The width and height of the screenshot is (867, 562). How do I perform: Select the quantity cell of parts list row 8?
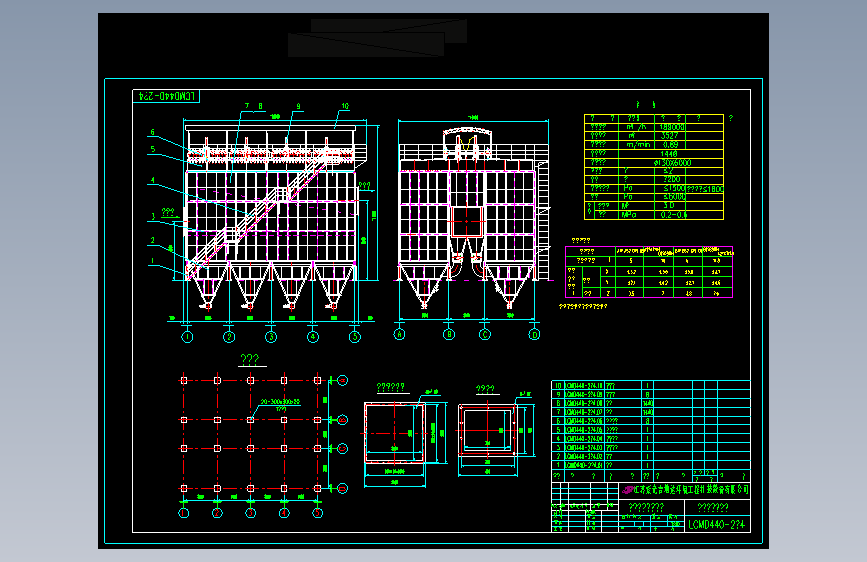[647, 403]
